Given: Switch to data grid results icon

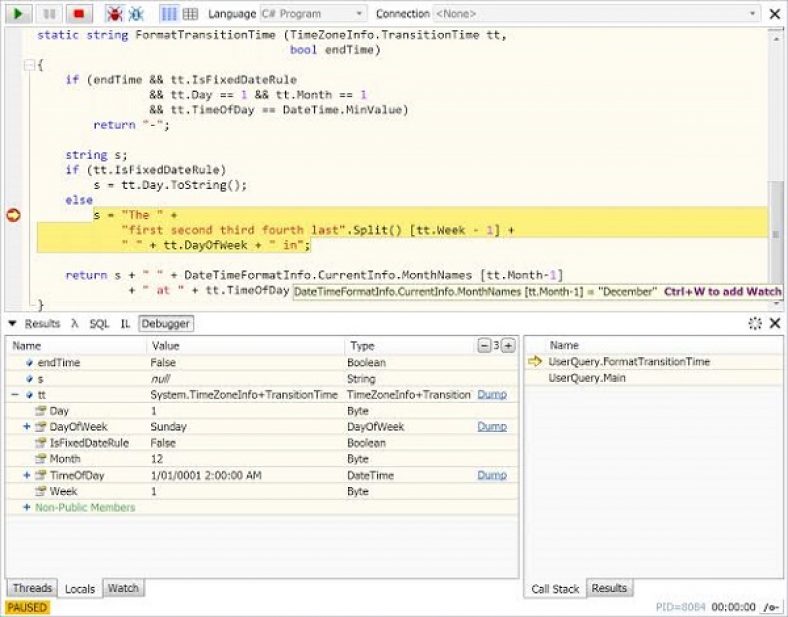Looking at the screenshot, I should point(190,14).
